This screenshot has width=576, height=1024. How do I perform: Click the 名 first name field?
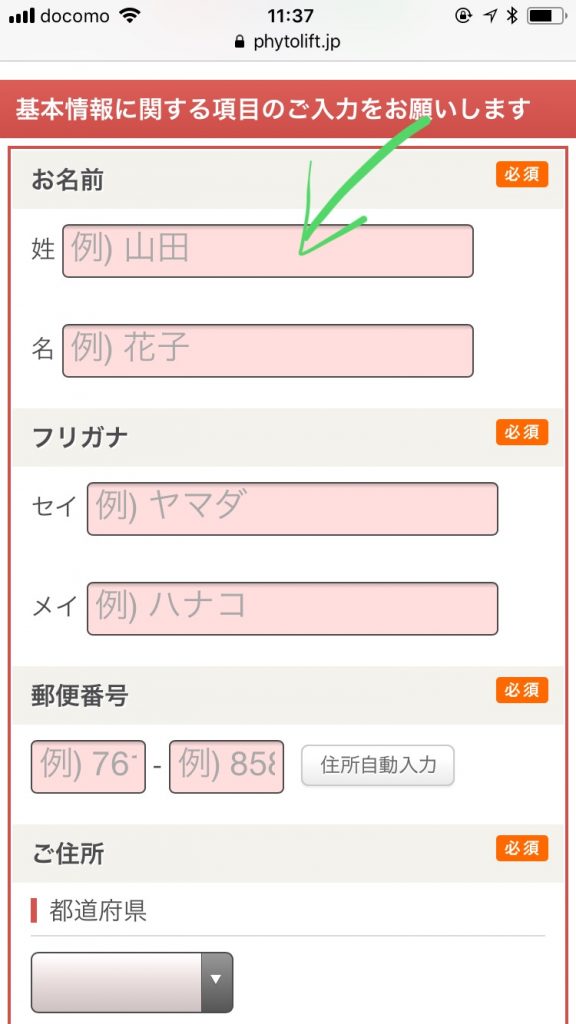pyautogui.click(x=268, y=351)
